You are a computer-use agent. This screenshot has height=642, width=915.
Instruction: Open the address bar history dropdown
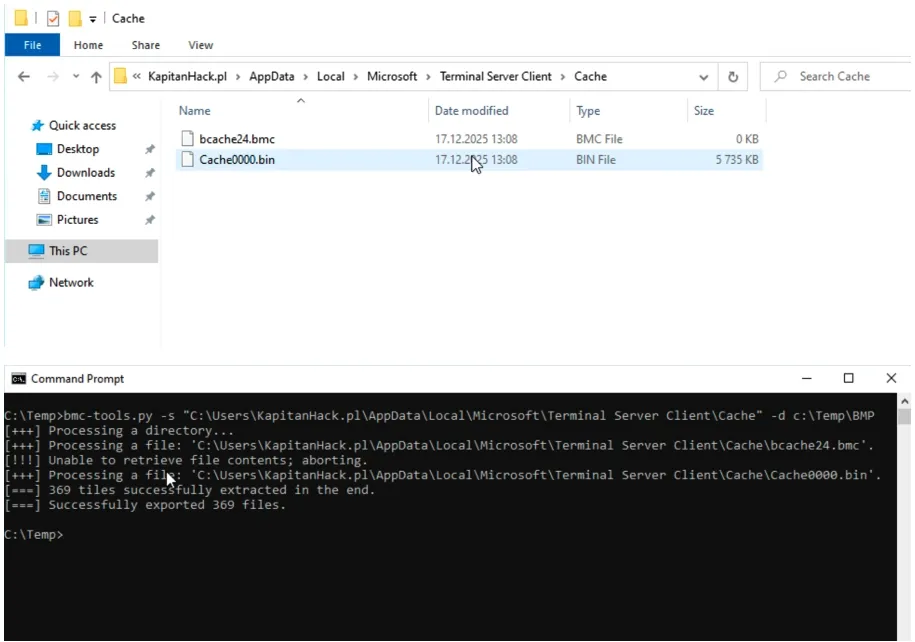704,77
